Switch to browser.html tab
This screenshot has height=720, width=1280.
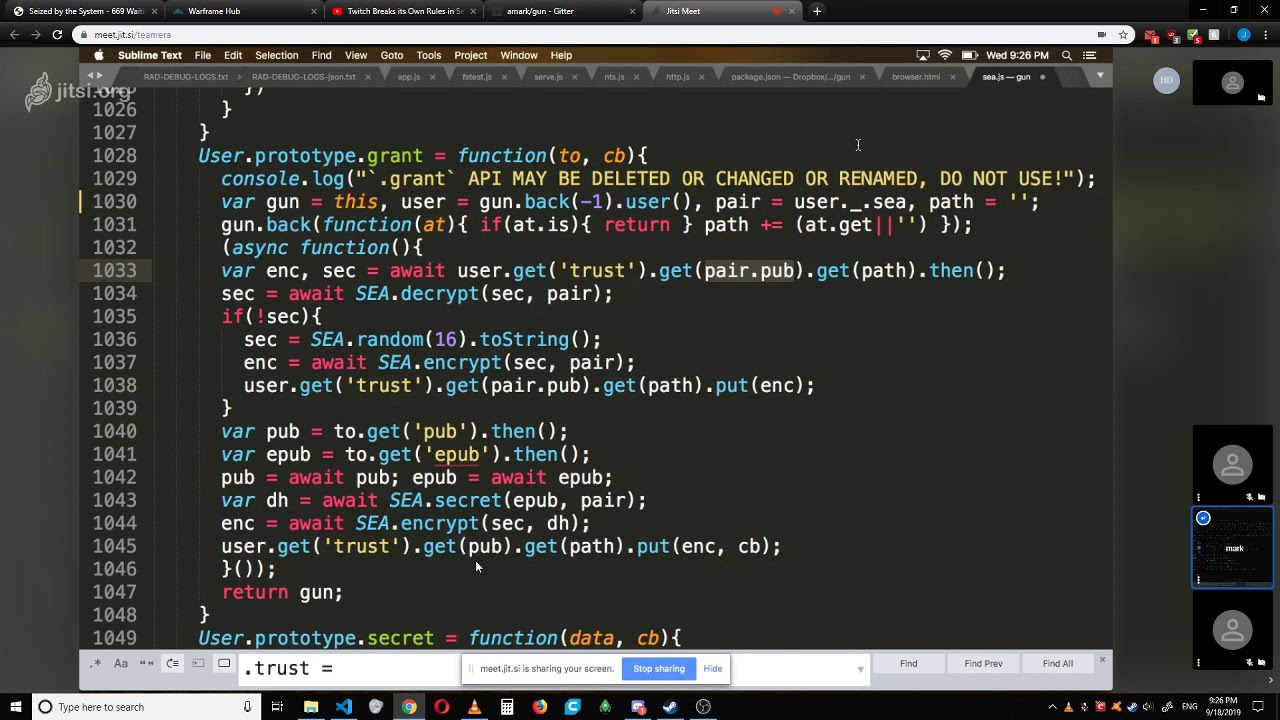[x=916, y=77]
